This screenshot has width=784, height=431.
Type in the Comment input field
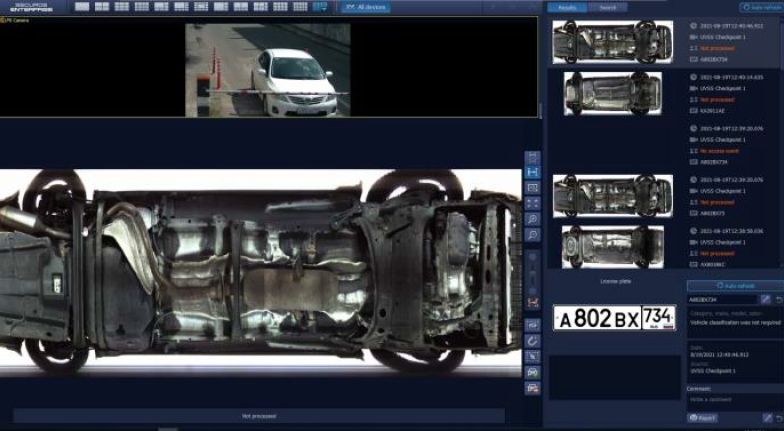pyautogui.click(x=734, y=399)
